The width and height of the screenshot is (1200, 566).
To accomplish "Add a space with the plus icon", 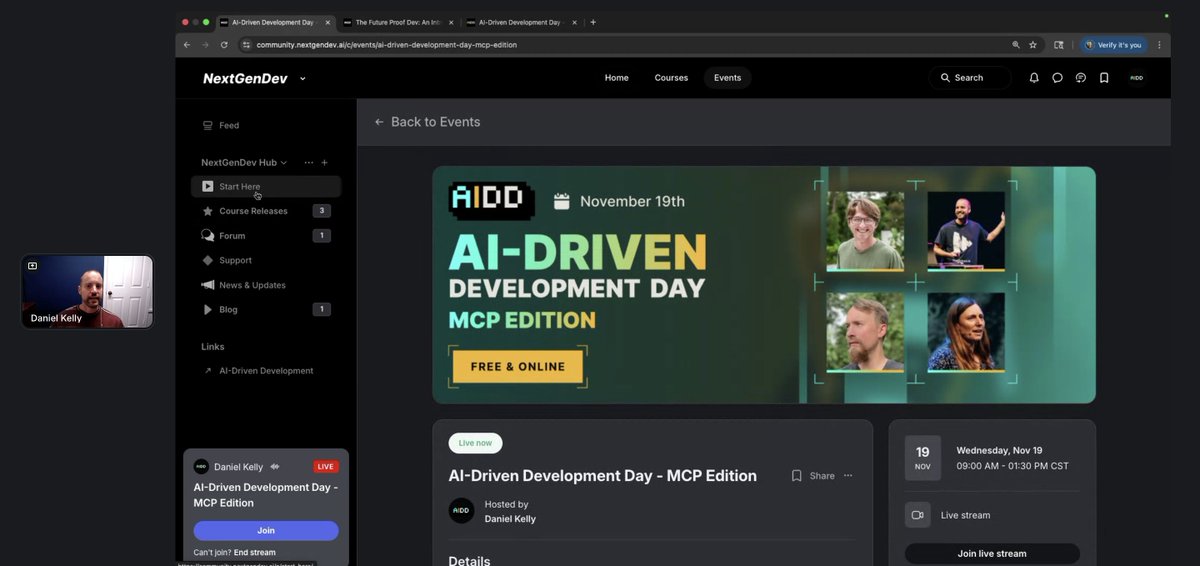I will [324, 162].
